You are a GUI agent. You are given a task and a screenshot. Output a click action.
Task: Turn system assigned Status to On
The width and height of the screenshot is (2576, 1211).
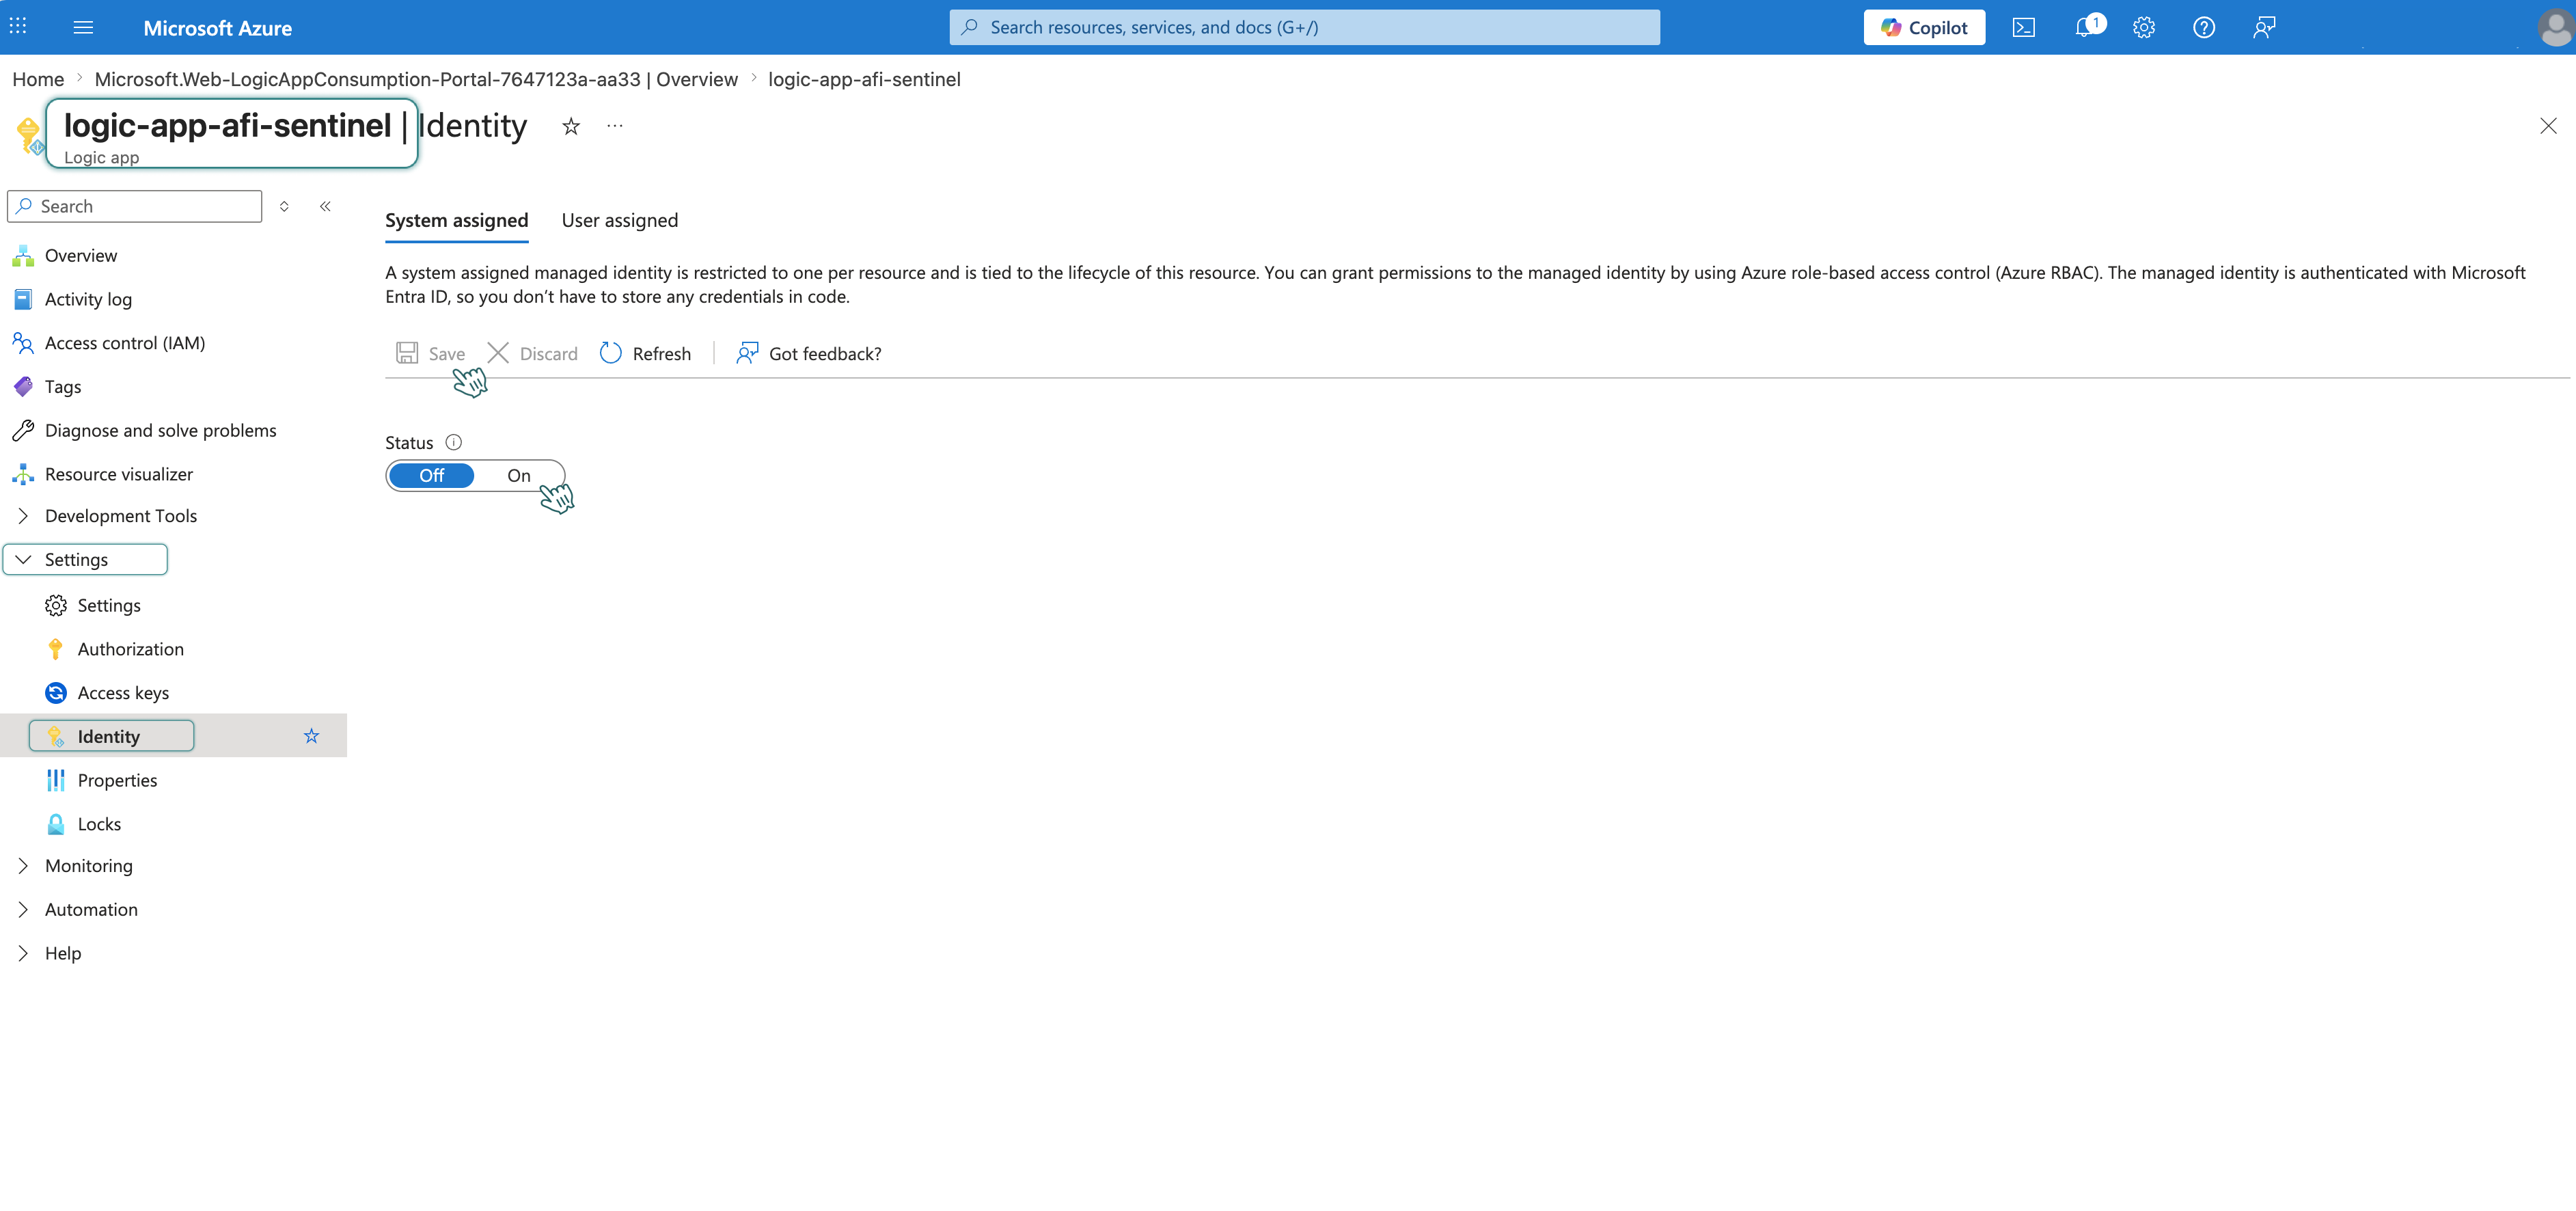coord(519,475)
